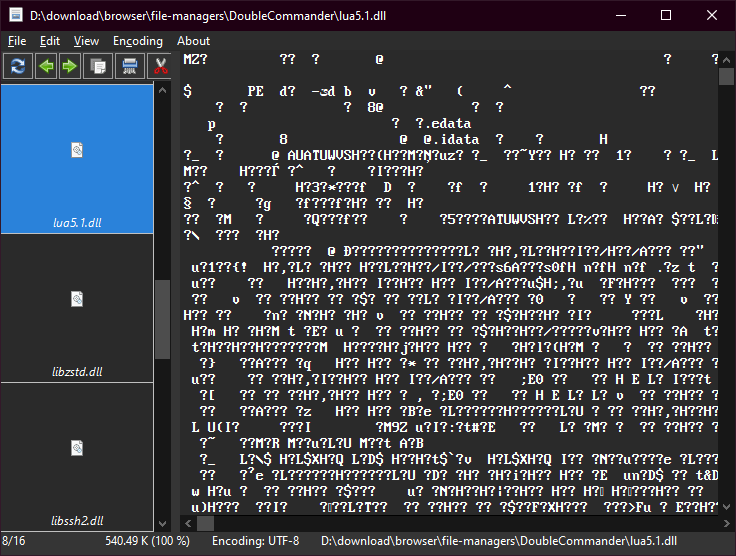Viewport: 736px width, 556px height.
Task: Open the Edit menu
Action: [x=50, y=41]
